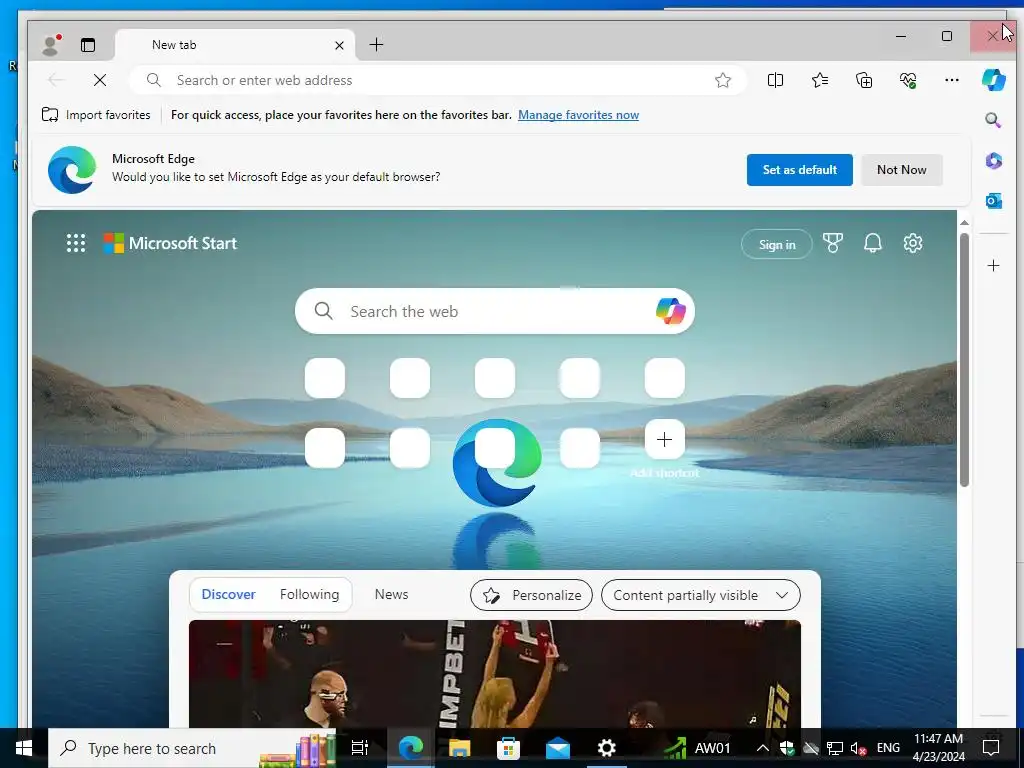Viewport: 1024px width, 768px height.
Task: Click the muted volume tray icon
Action: [x=858, y=748]
